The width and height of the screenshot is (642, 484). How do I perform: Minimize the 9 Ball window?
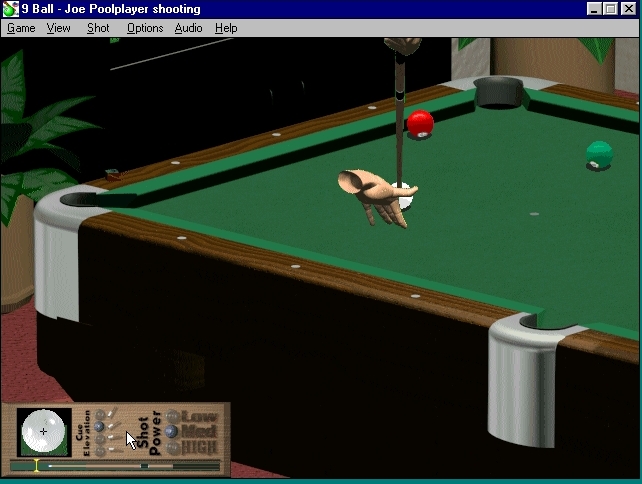tap(594, 9)
